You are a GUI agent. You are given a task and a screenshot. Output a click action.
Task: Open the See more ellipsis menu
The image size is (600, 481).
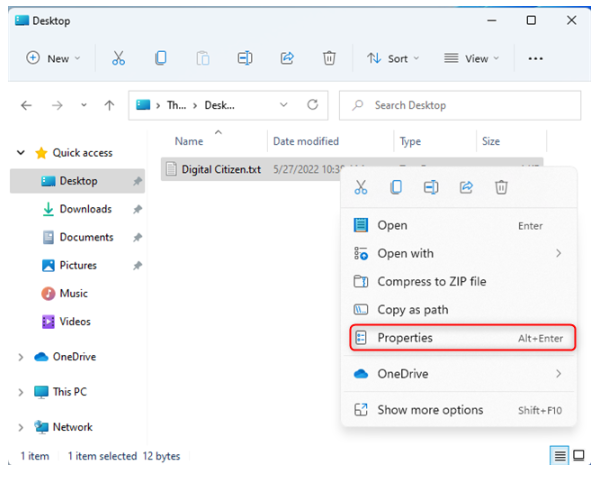pos(535,59)
